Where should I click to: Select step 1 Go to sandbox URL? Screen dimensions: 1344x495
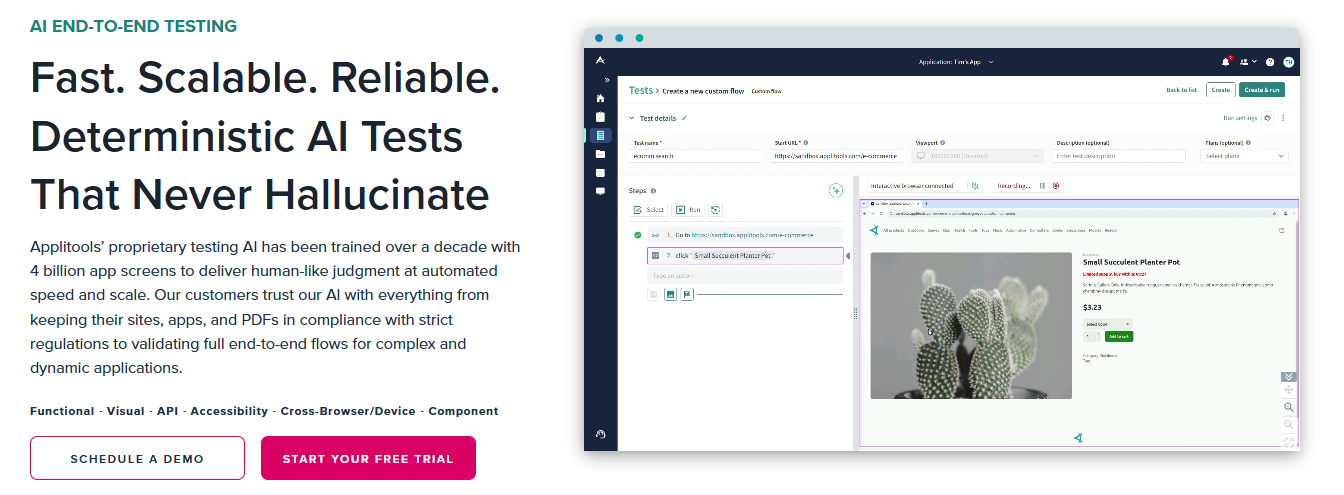tap(744, 235)
